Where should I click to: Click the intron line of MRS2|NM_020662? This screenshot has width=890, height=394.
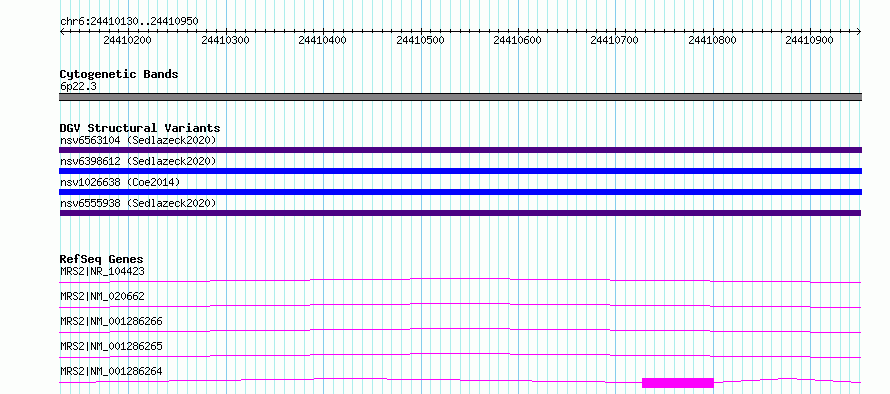click(x=460, y=304)
